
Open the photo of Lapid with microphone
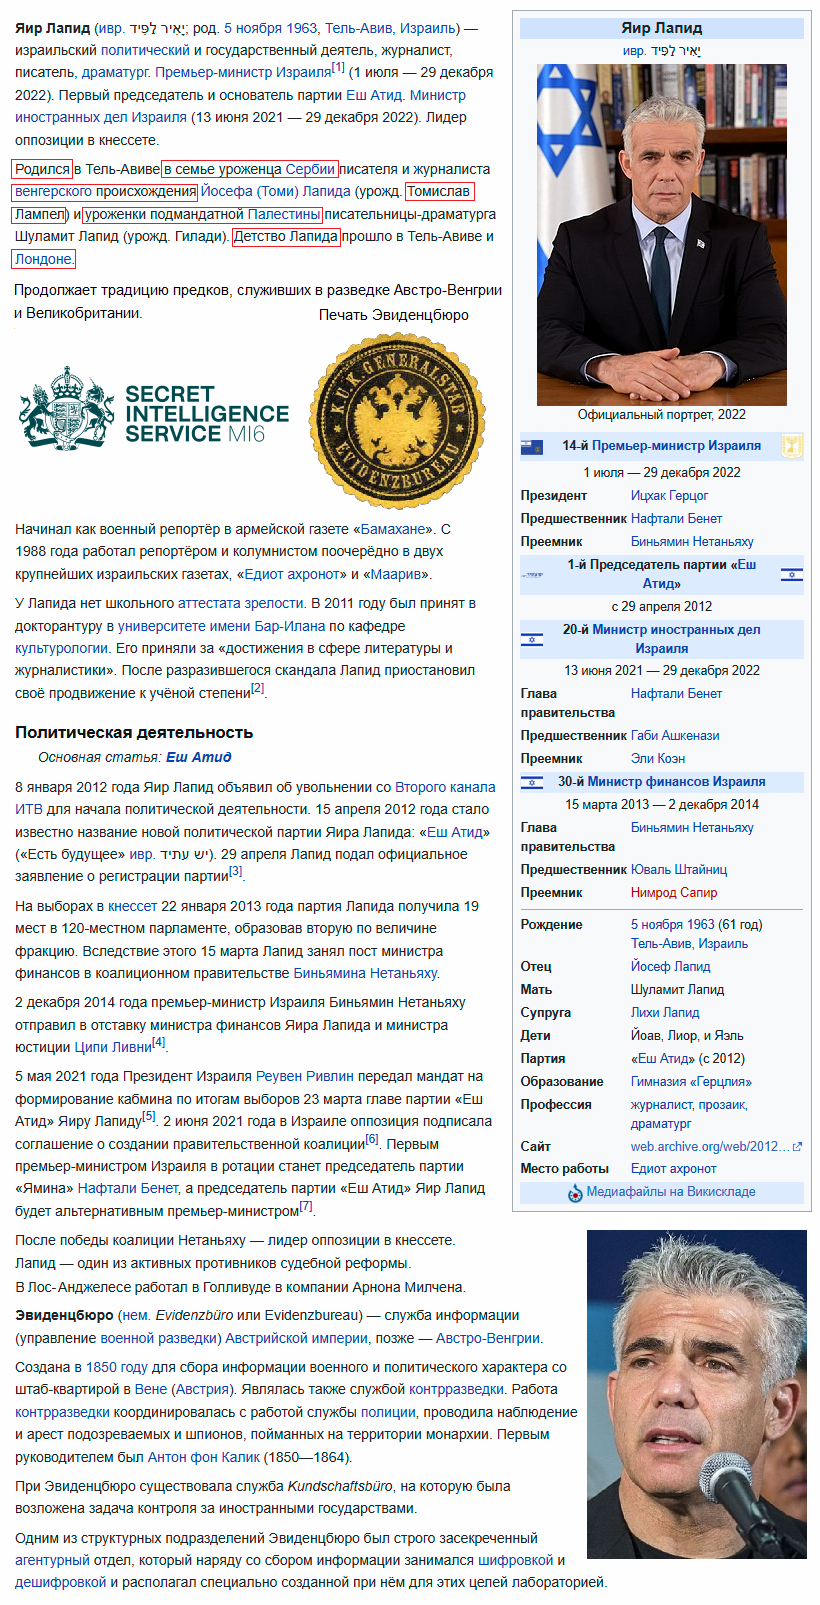tap(696, 1394)
